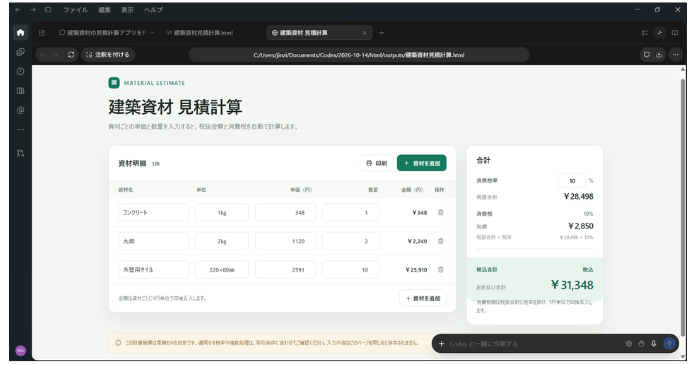698x365 pixels.
Task: Click the microphone icon in prompt bar
Action: pyautogui.click(x=653, y=344)
